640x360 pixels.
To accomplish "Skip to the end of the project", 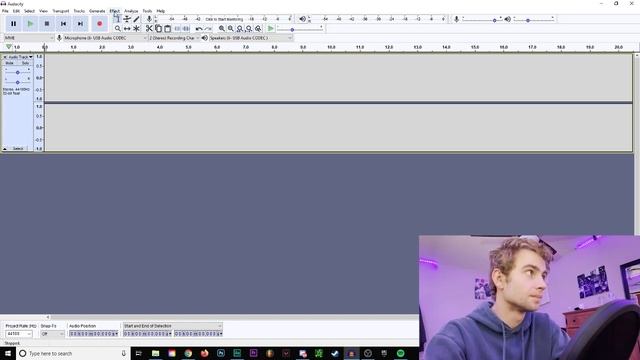I will pyautogui.click(x=80, y=24).
